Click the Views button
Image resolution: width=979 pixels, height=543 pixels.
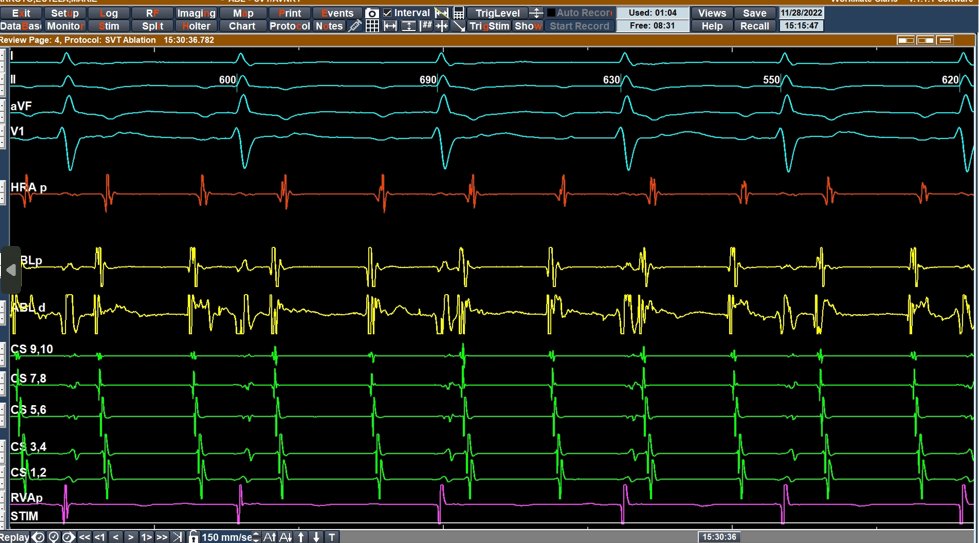point(712,13)
